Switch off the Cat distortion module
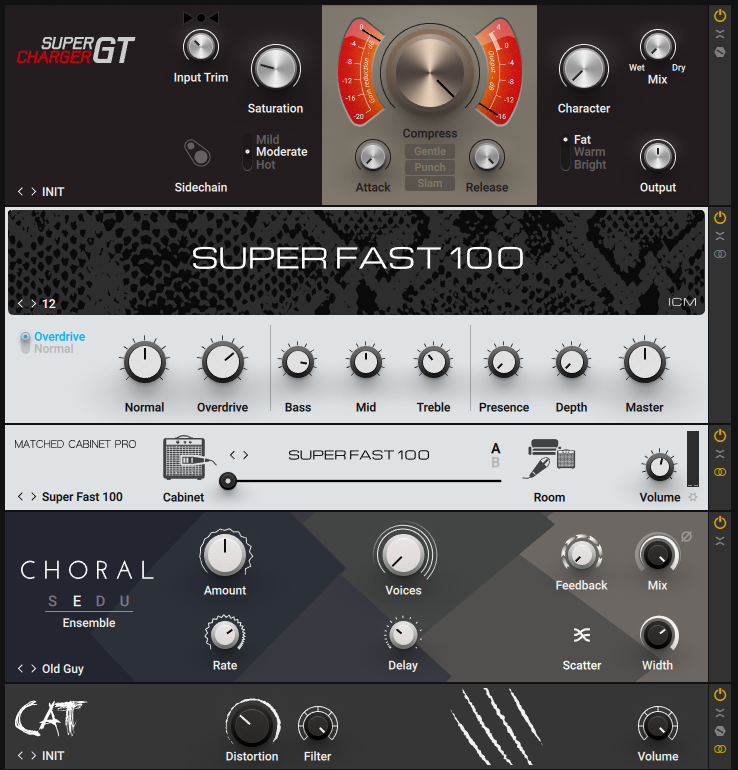The height and width of the screenshot is (770, 738). click(x=720, y=694)
